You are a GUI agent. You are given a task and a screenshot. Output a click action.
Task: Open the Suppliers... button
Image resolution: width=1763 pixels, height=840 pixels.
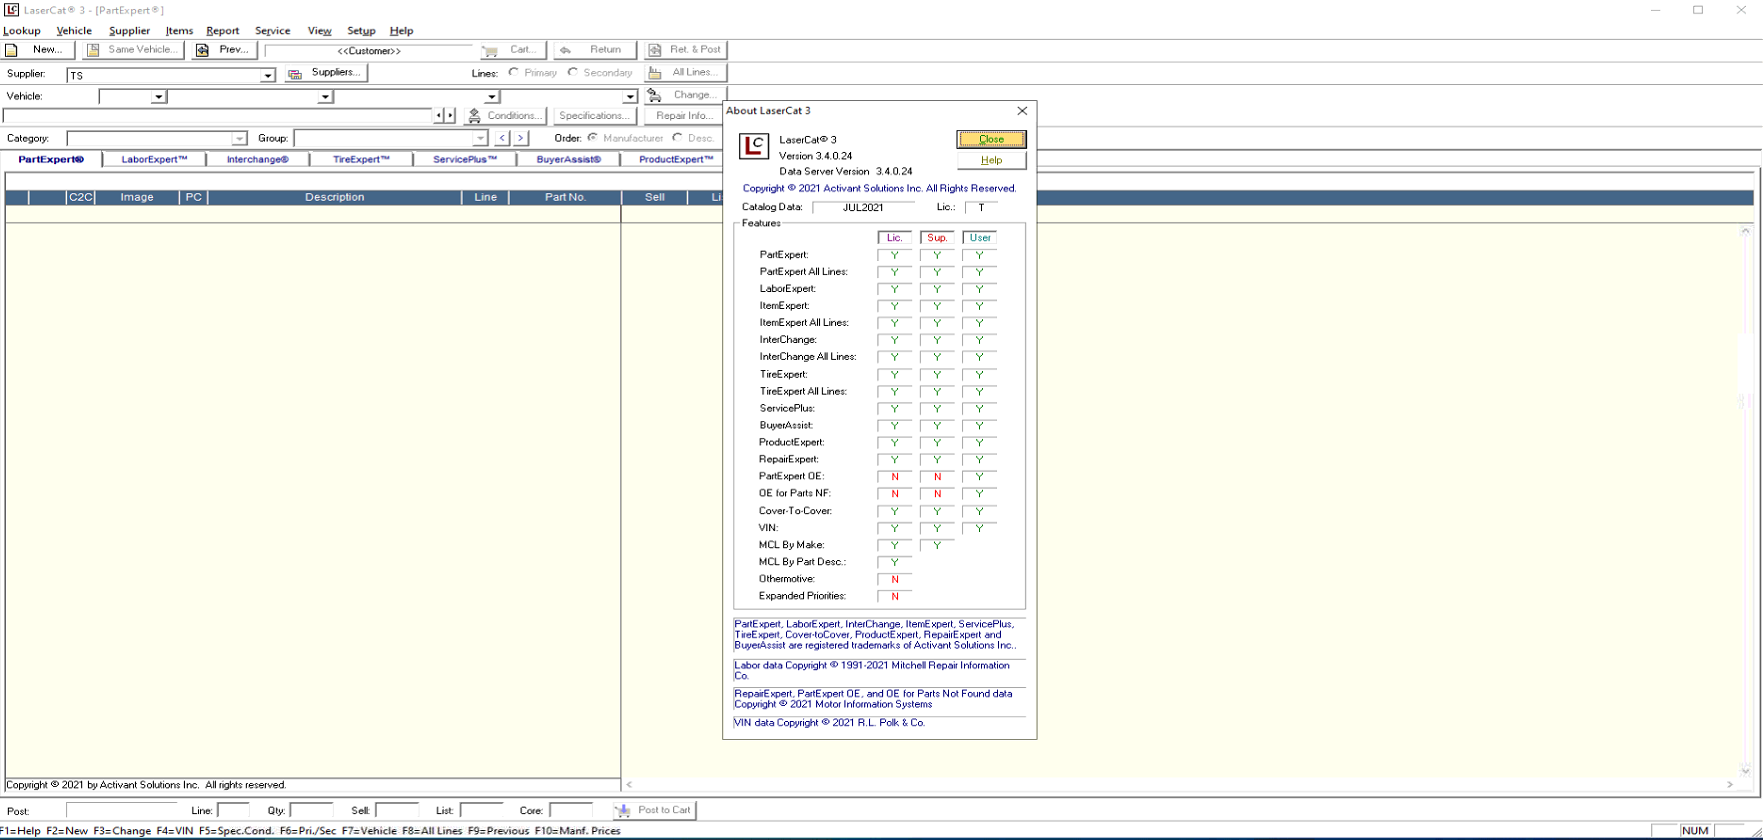tap(326, 73)
